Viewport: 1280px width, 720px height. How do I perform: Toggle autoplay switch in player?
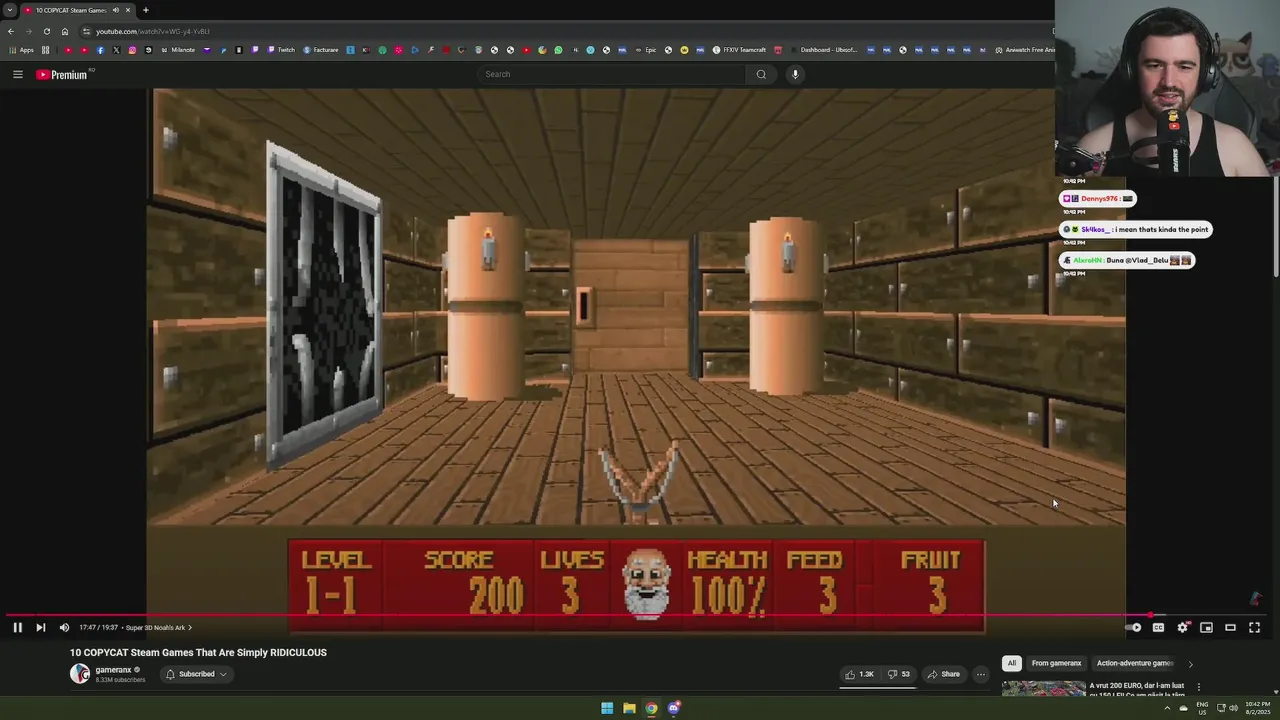1134,627
